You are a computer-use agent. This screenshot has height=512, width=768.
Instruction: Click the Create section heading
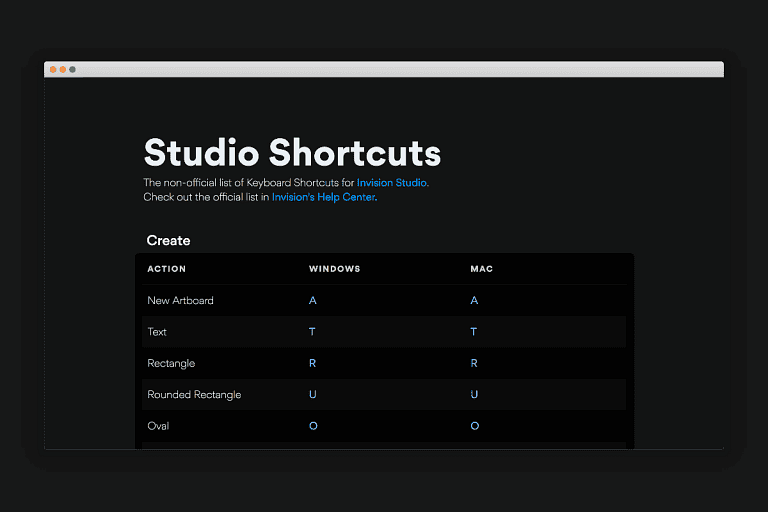[168, 240]
